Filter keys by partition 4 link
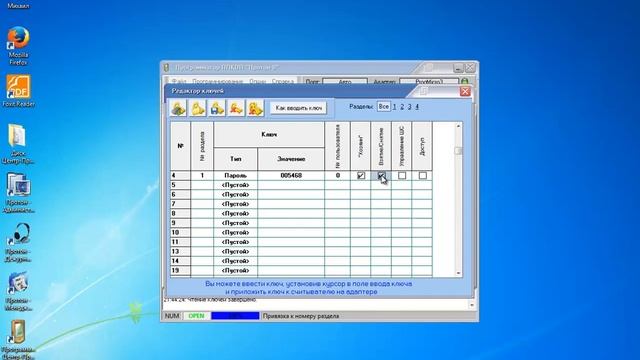The image size is (640, 360). pyautogui.click(x=417, y=107)
